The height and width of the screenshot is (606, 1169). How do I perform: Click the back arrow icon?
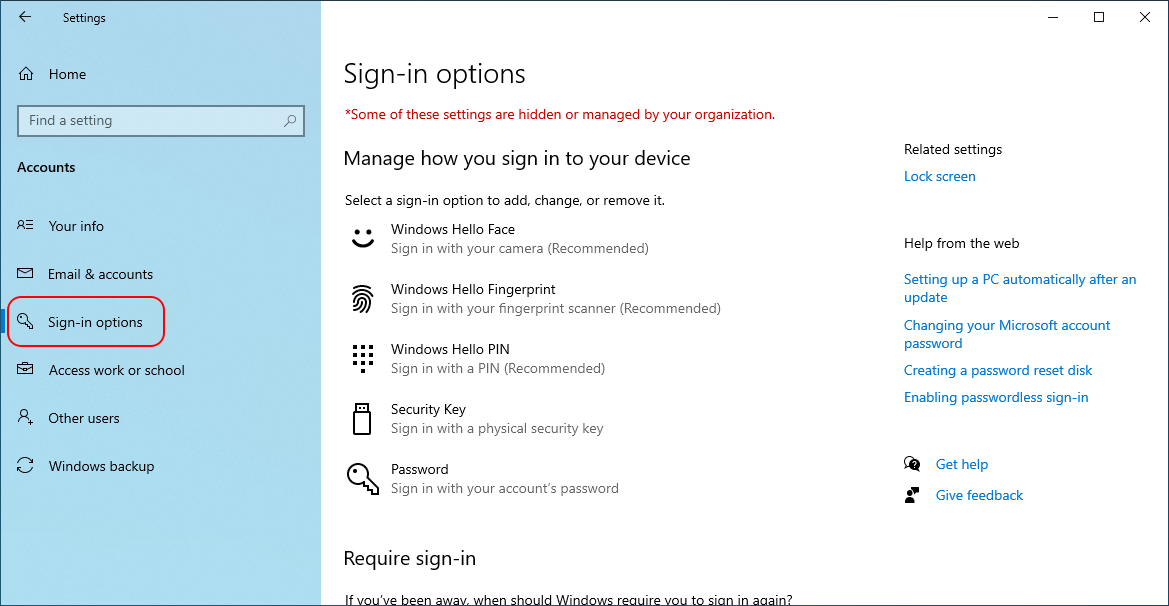[25, 17]
